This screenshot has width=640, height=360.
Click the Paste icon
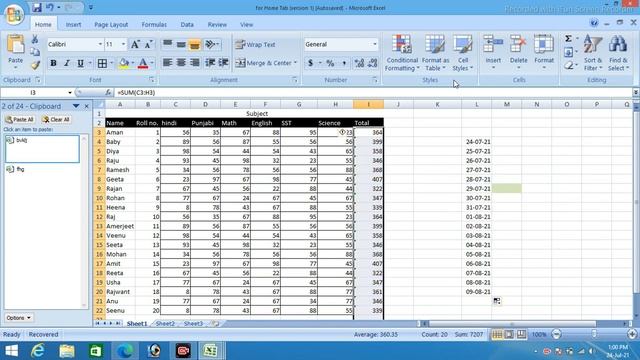[x=16, y=45]
